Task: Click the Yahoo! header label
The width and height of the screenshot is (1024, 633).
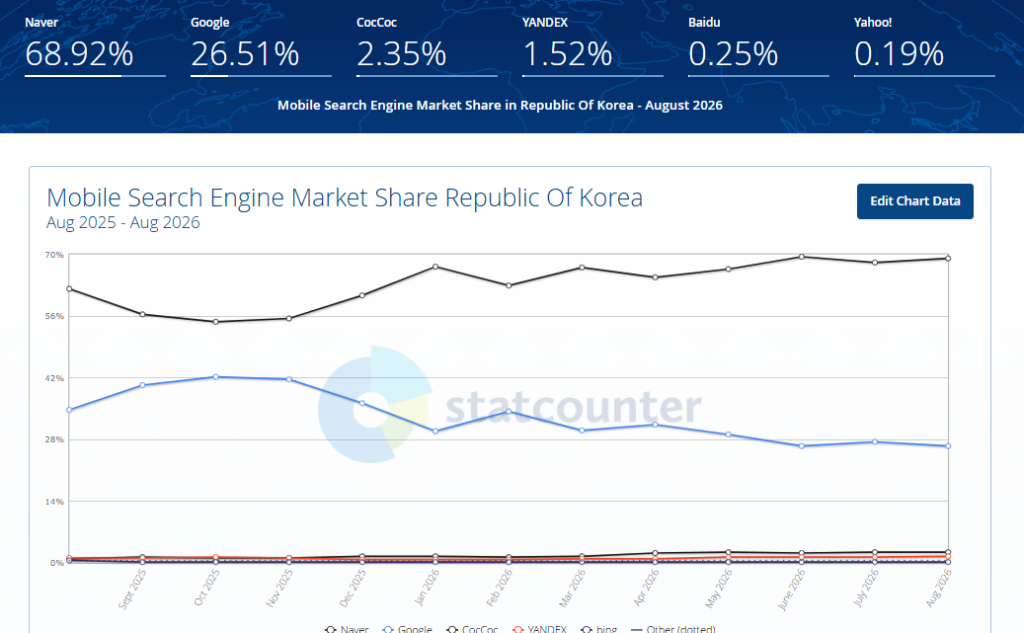Action: pos(873,22)
